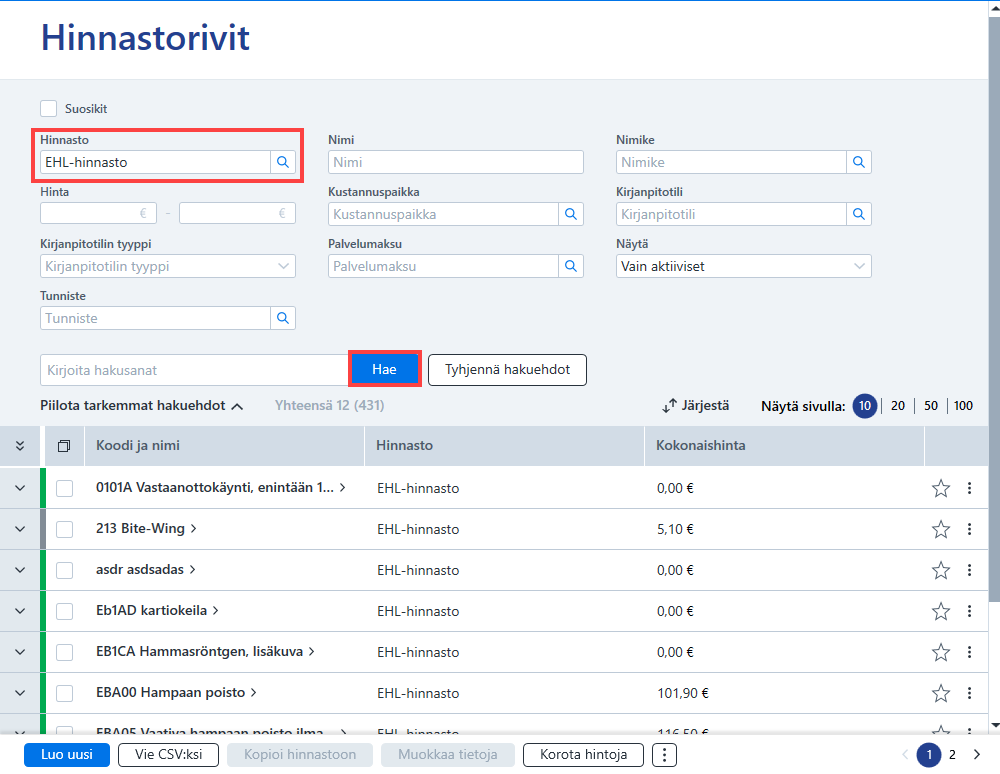
Task: Check the 0101A Vastaanottokäynti row checkbox
Action: [x=64, y=488]
